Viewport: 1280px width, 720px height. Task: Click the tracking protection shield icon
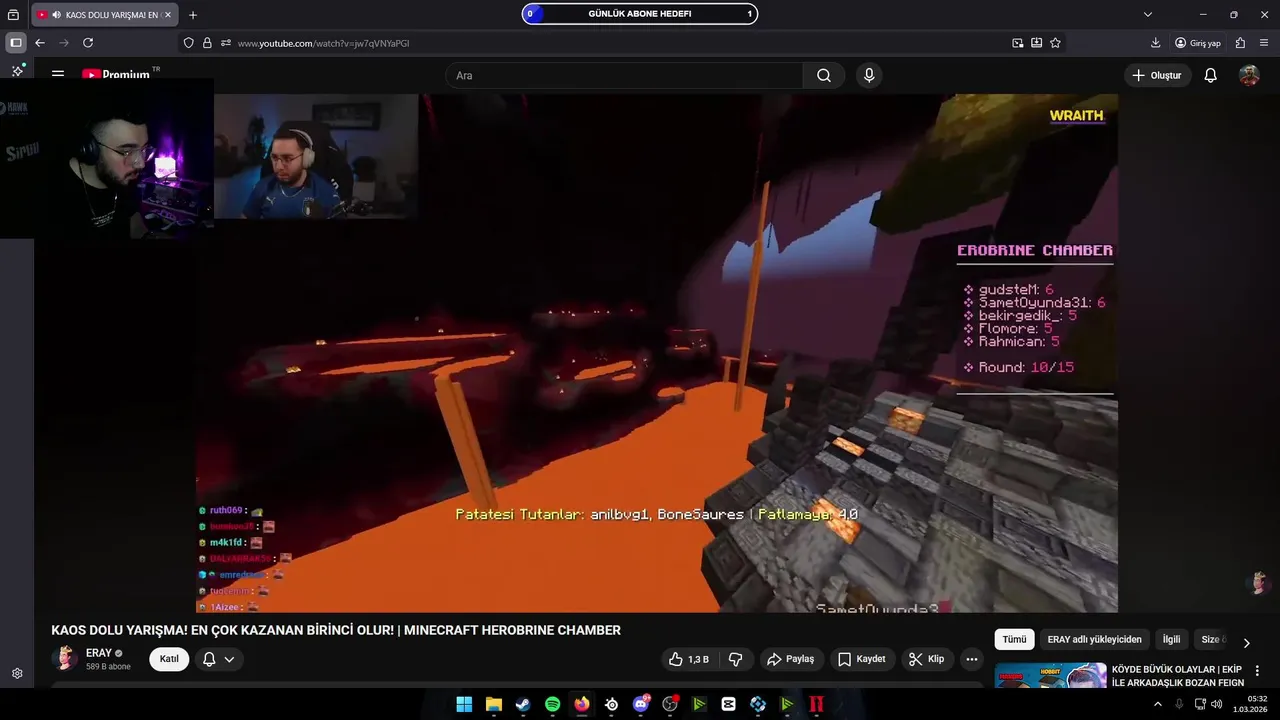tap(188, 43)
